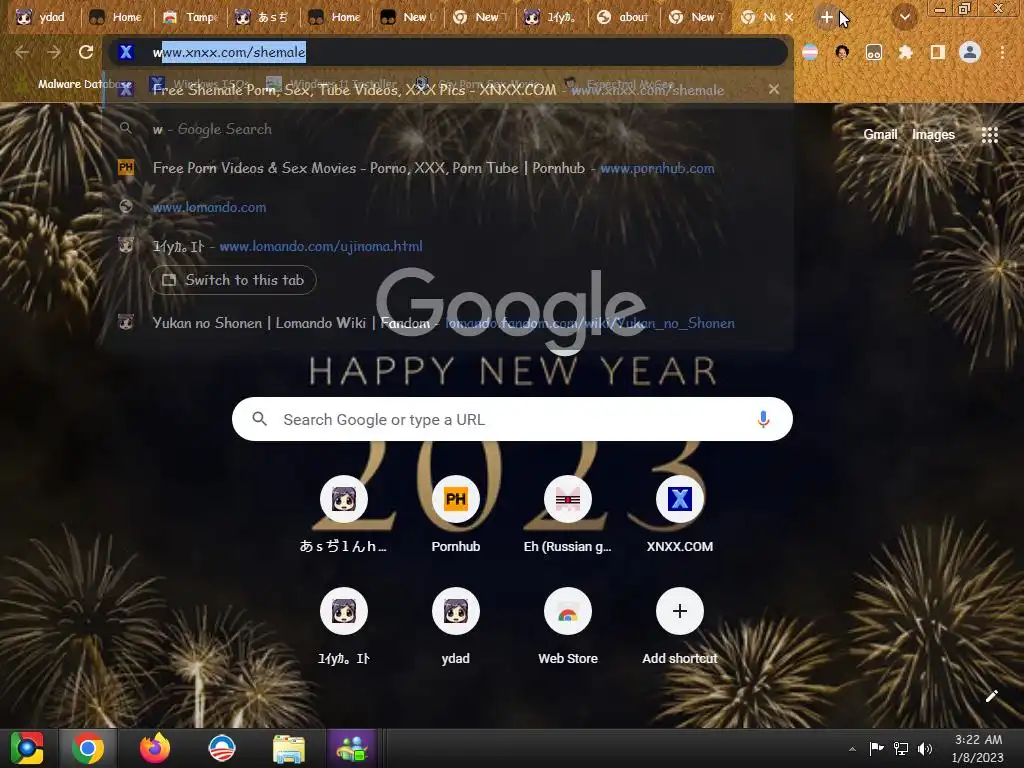Switch to the New U tab
The image size is (1024, 768).
(x=409, y=17)
